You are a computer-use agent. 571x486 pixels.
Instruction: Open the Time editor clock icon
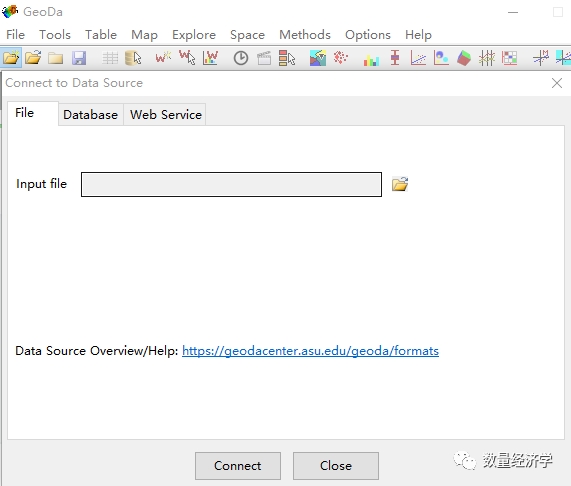(x=241, y=58)
